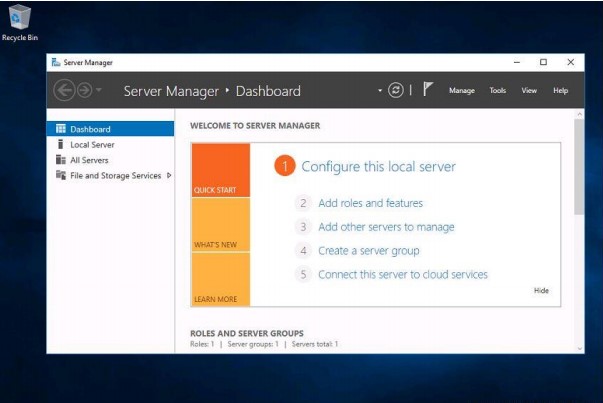
Task: Click the 'Servers total: 1' text
Action: 315,344
